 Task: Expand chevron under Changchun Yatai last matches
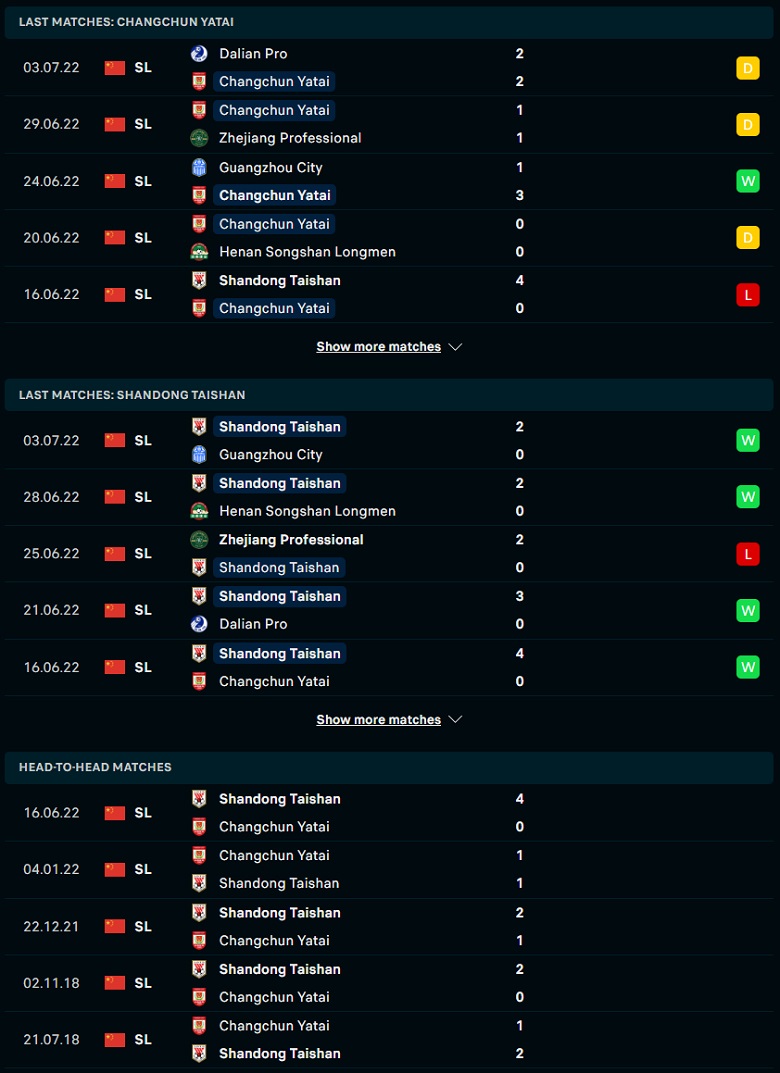click(455, 347)
